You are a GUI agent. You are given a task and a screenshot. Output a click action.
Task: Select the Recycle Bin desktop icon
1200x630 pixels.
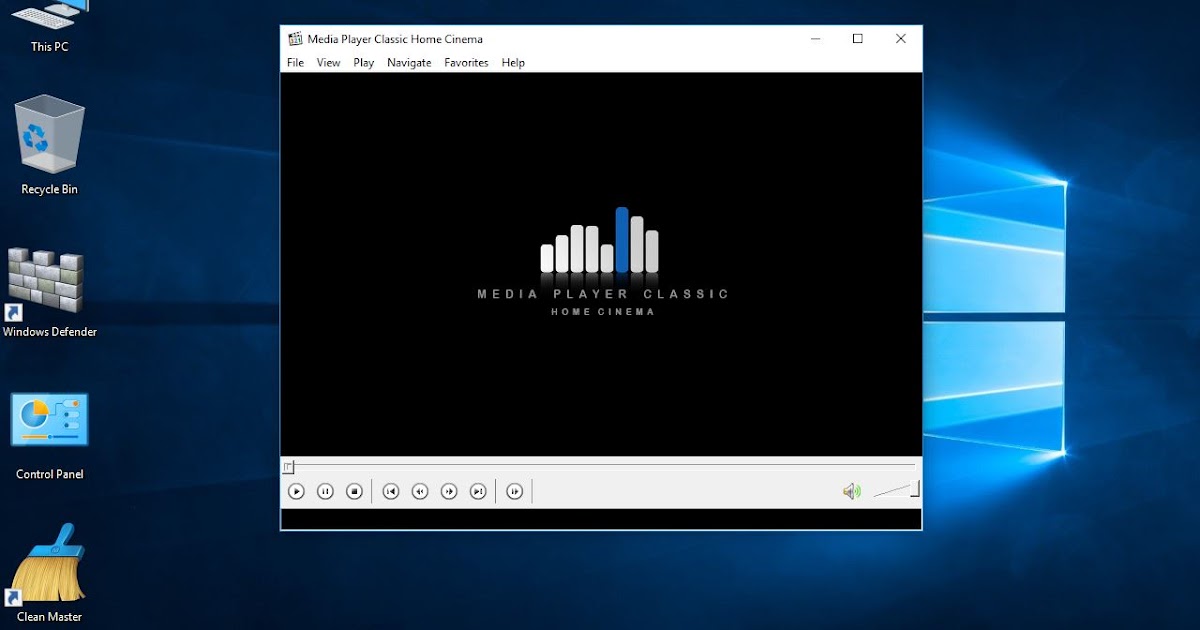49,135
